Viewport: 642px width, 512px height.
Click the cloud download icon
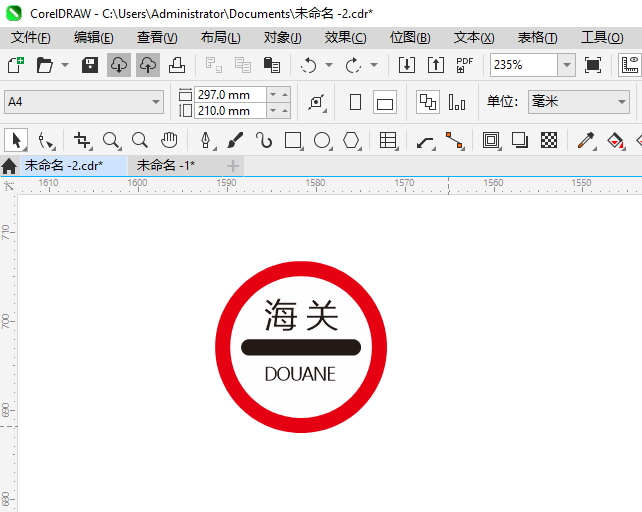point(119,65)
